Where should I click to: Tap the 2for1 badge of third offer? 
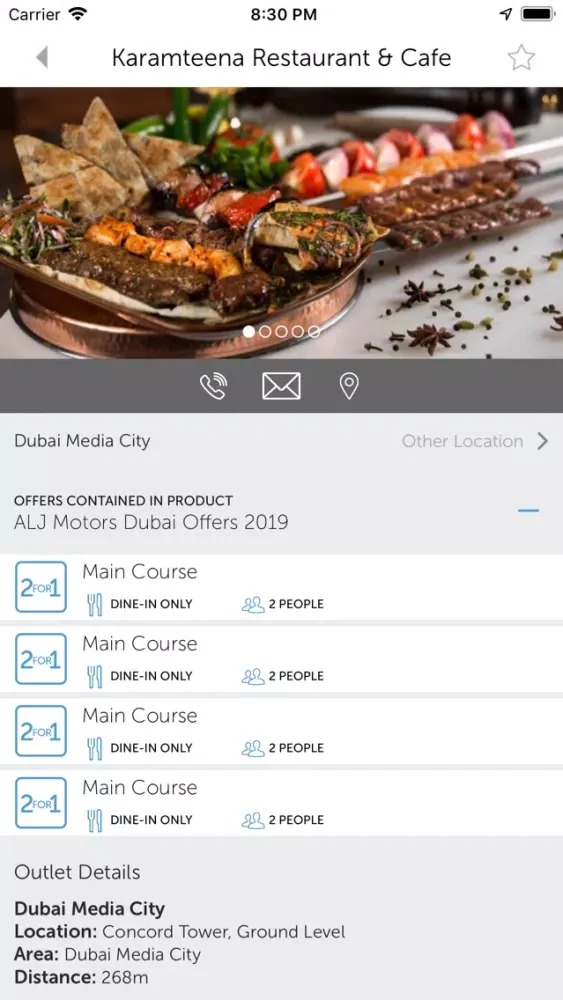tap(41, 731)
